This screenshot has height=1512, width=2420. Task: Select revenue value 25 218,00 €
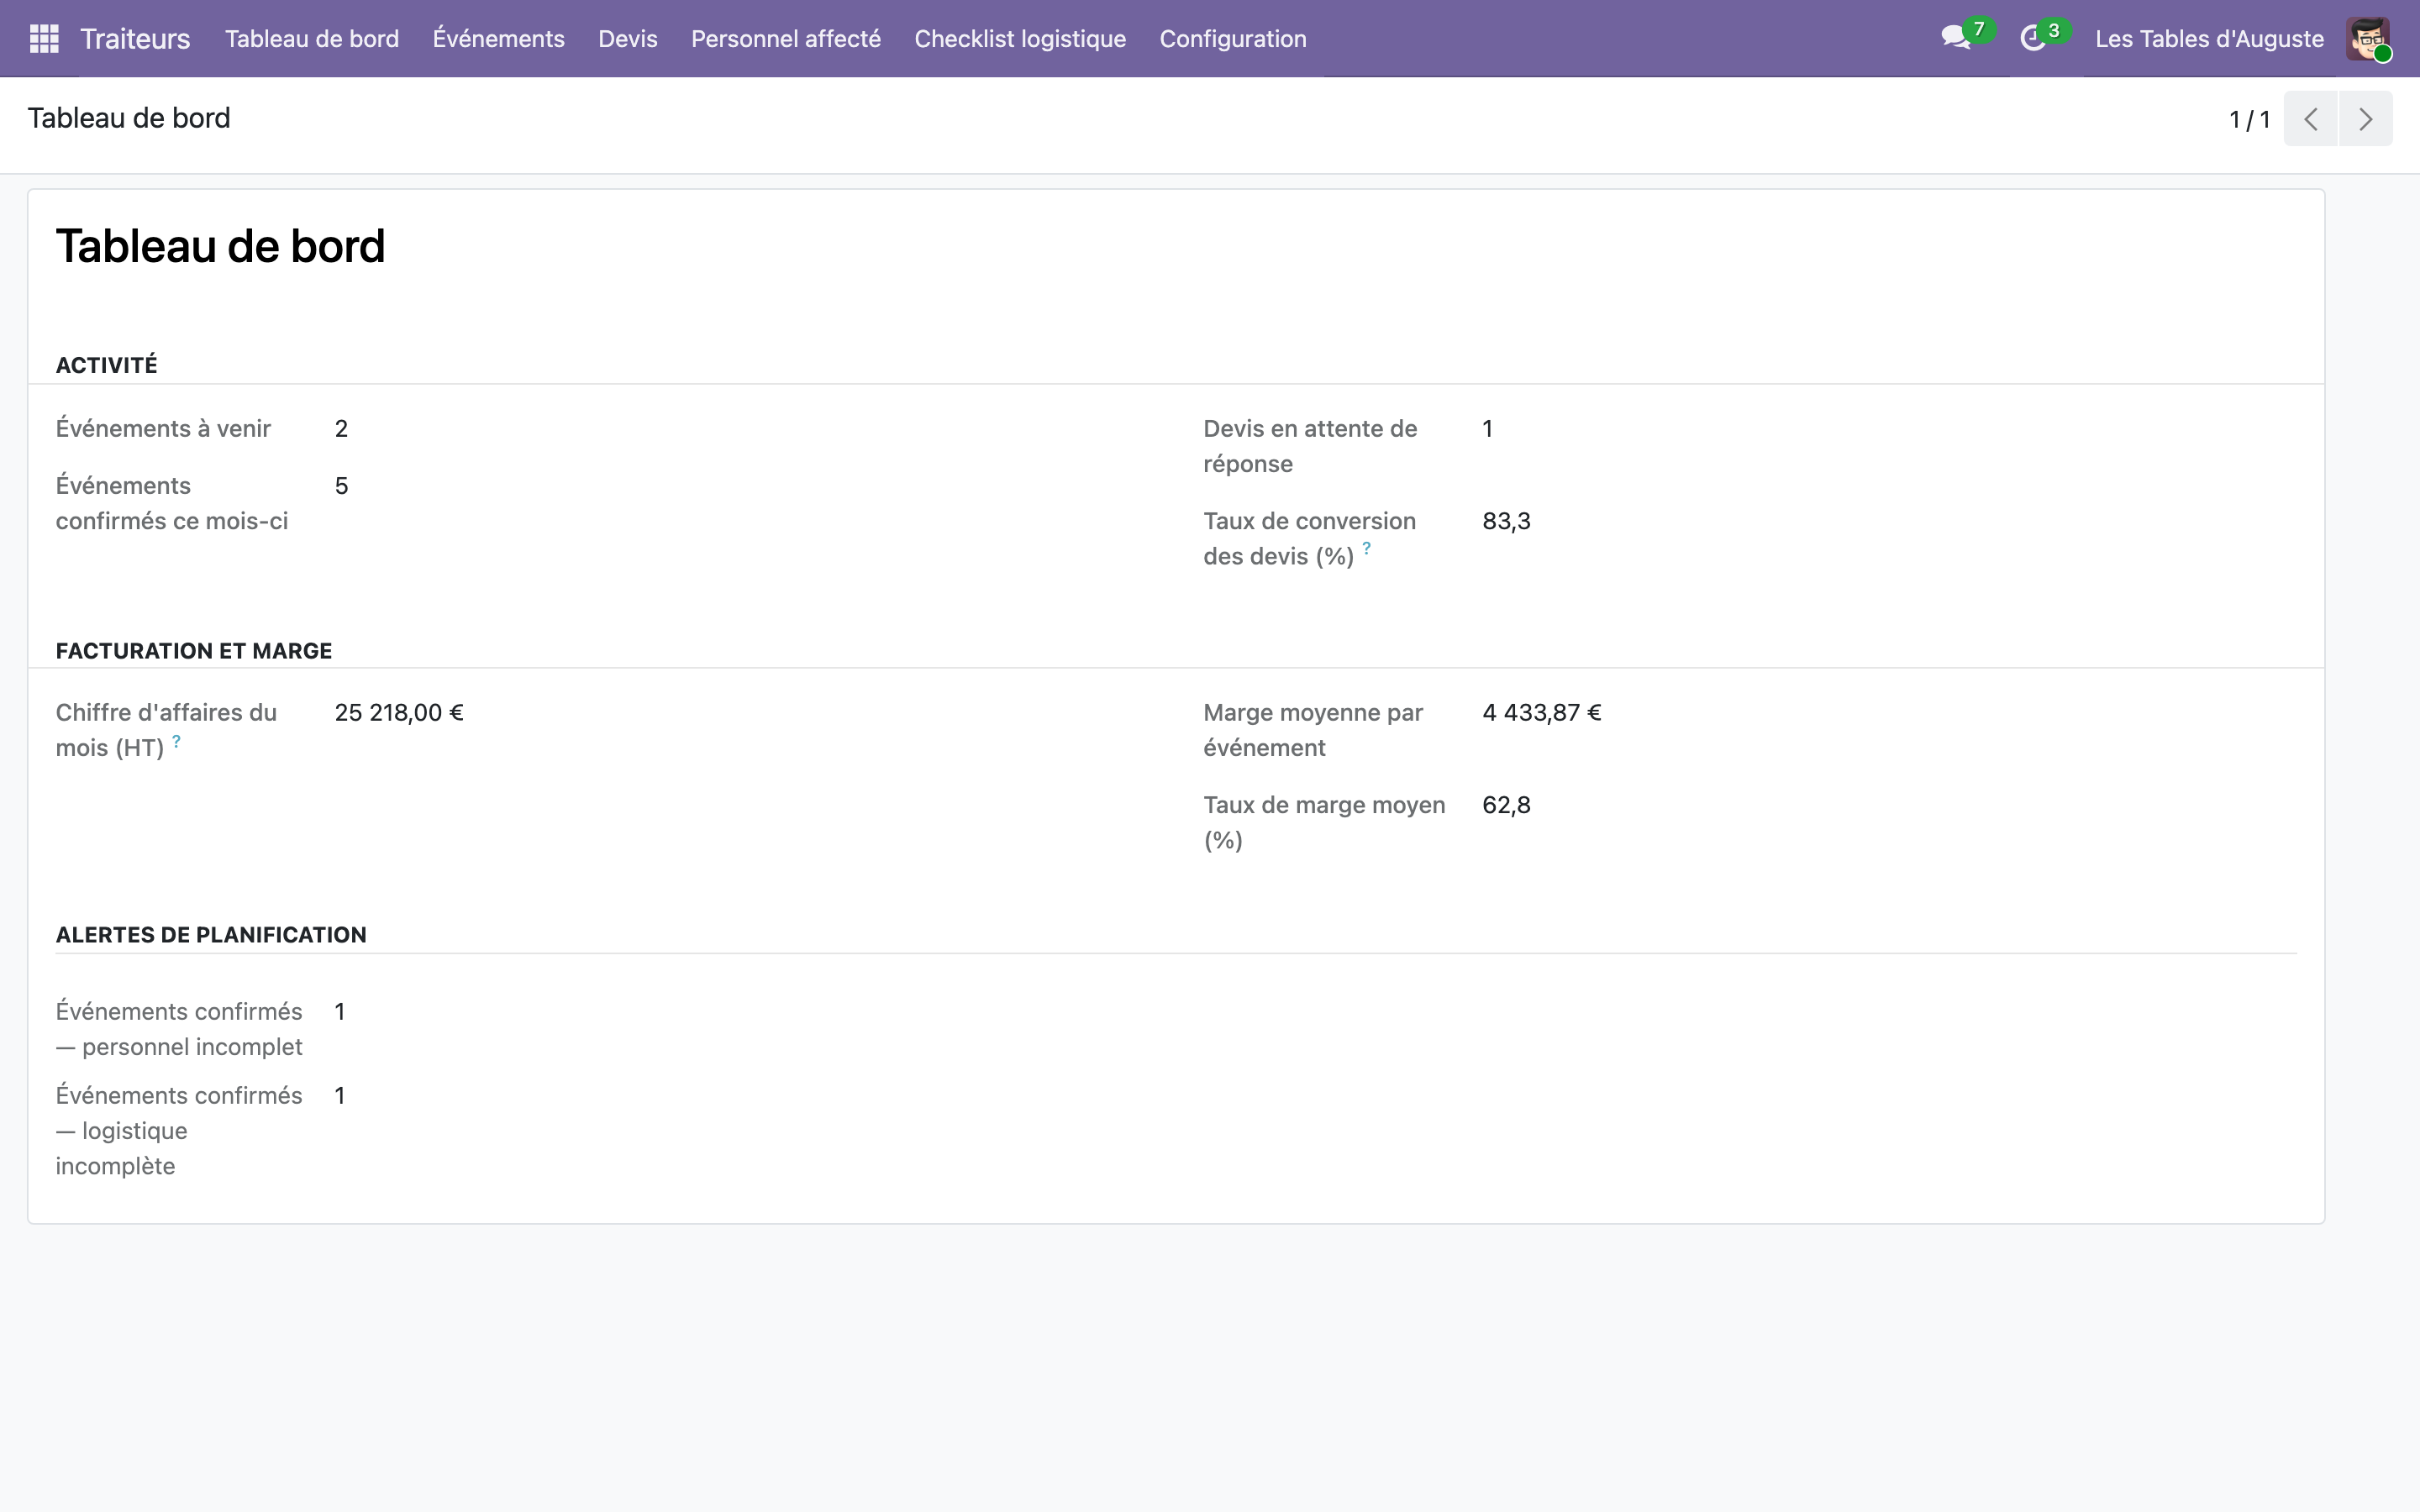pyautogui.click(x=399, y=713)
